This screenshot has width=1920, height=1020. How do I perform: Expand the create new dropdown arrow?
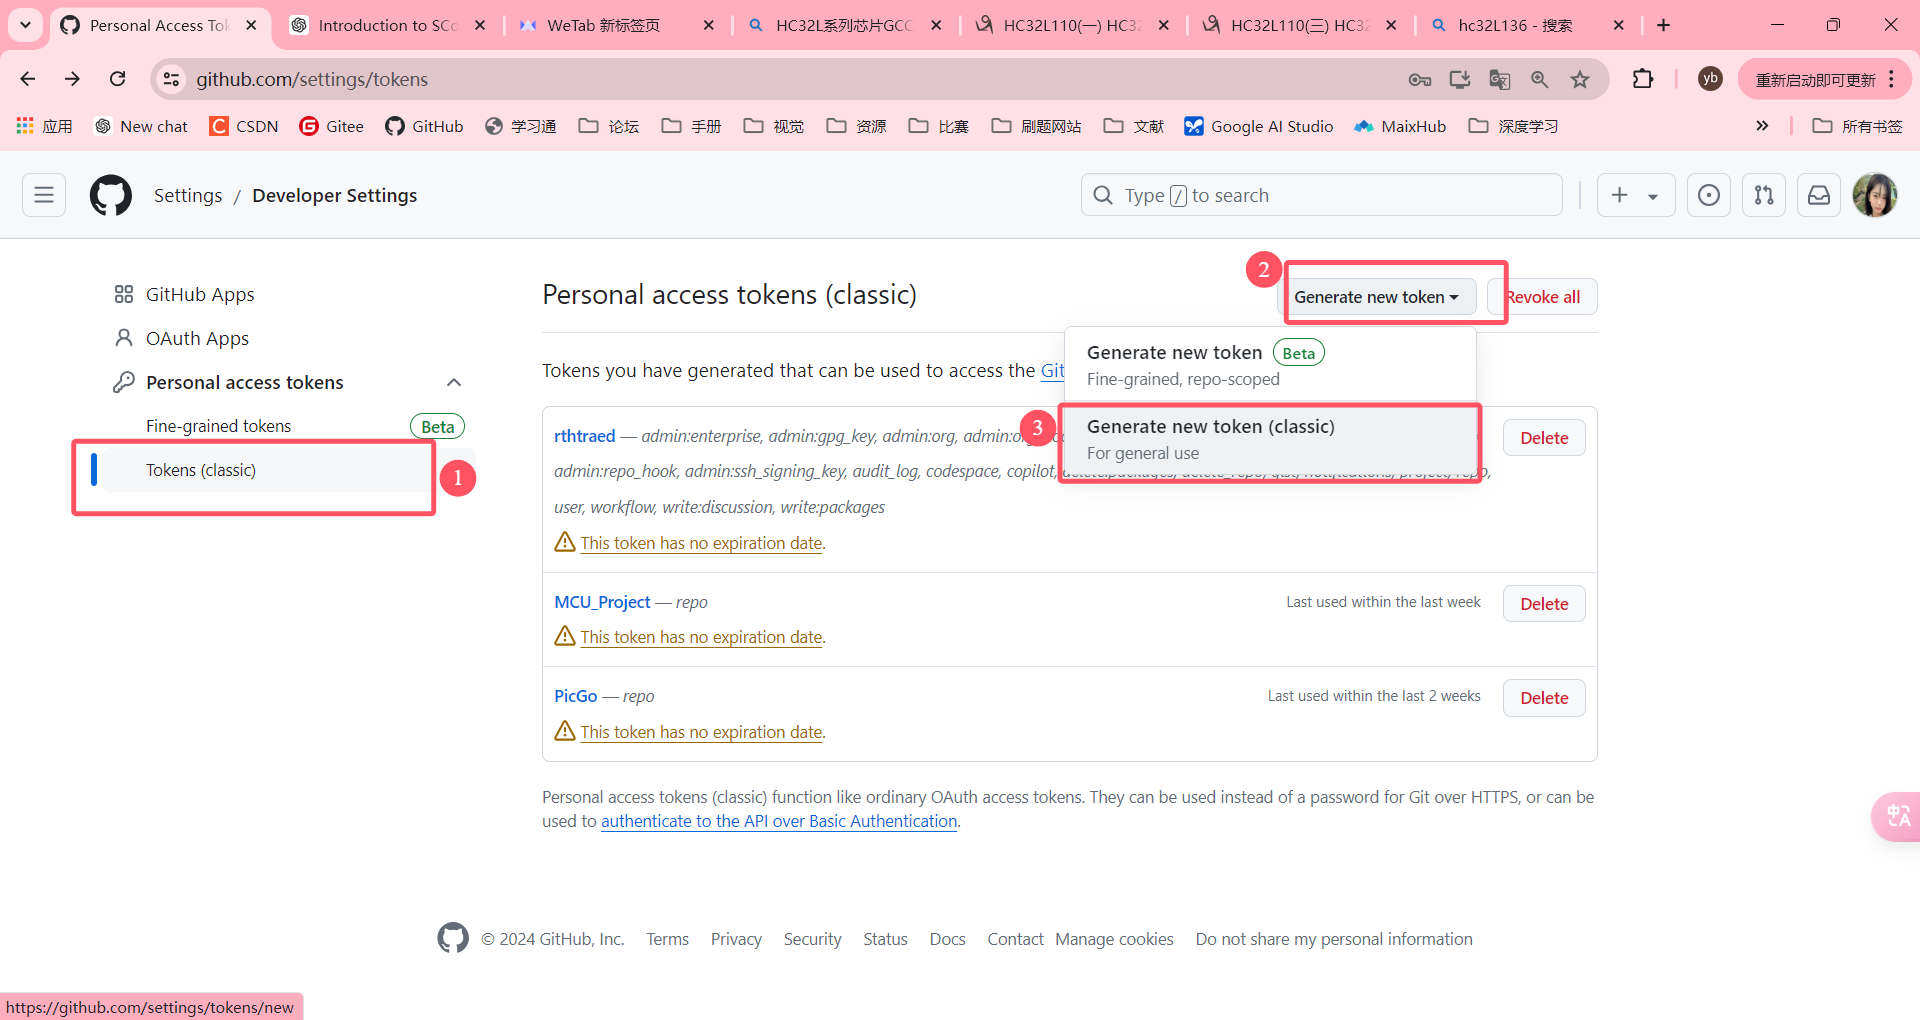[1653, 196]
